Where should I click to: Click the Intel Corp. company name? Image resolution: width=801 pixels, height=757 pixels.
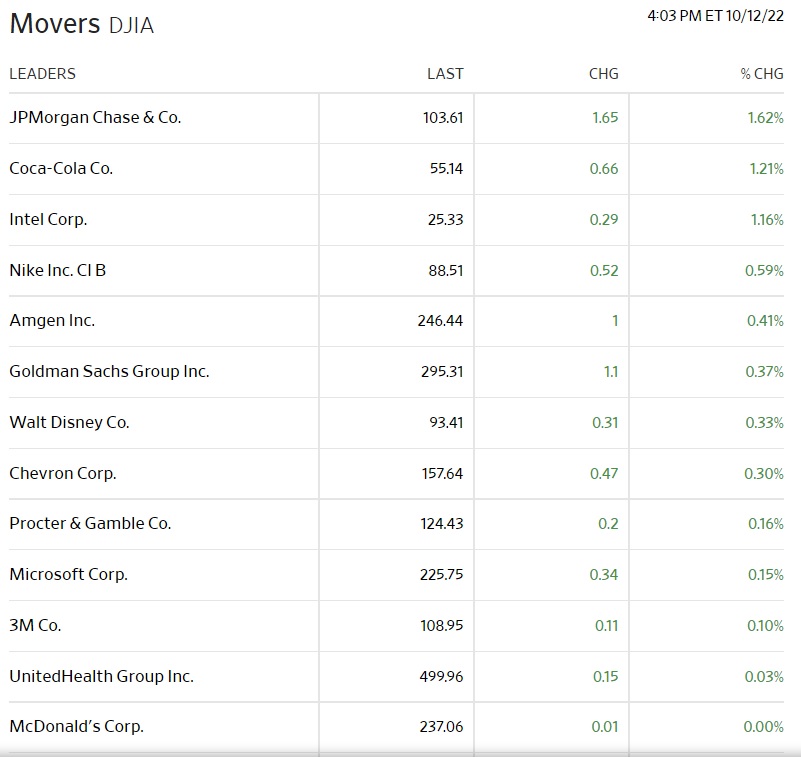[x=49, y=219]
